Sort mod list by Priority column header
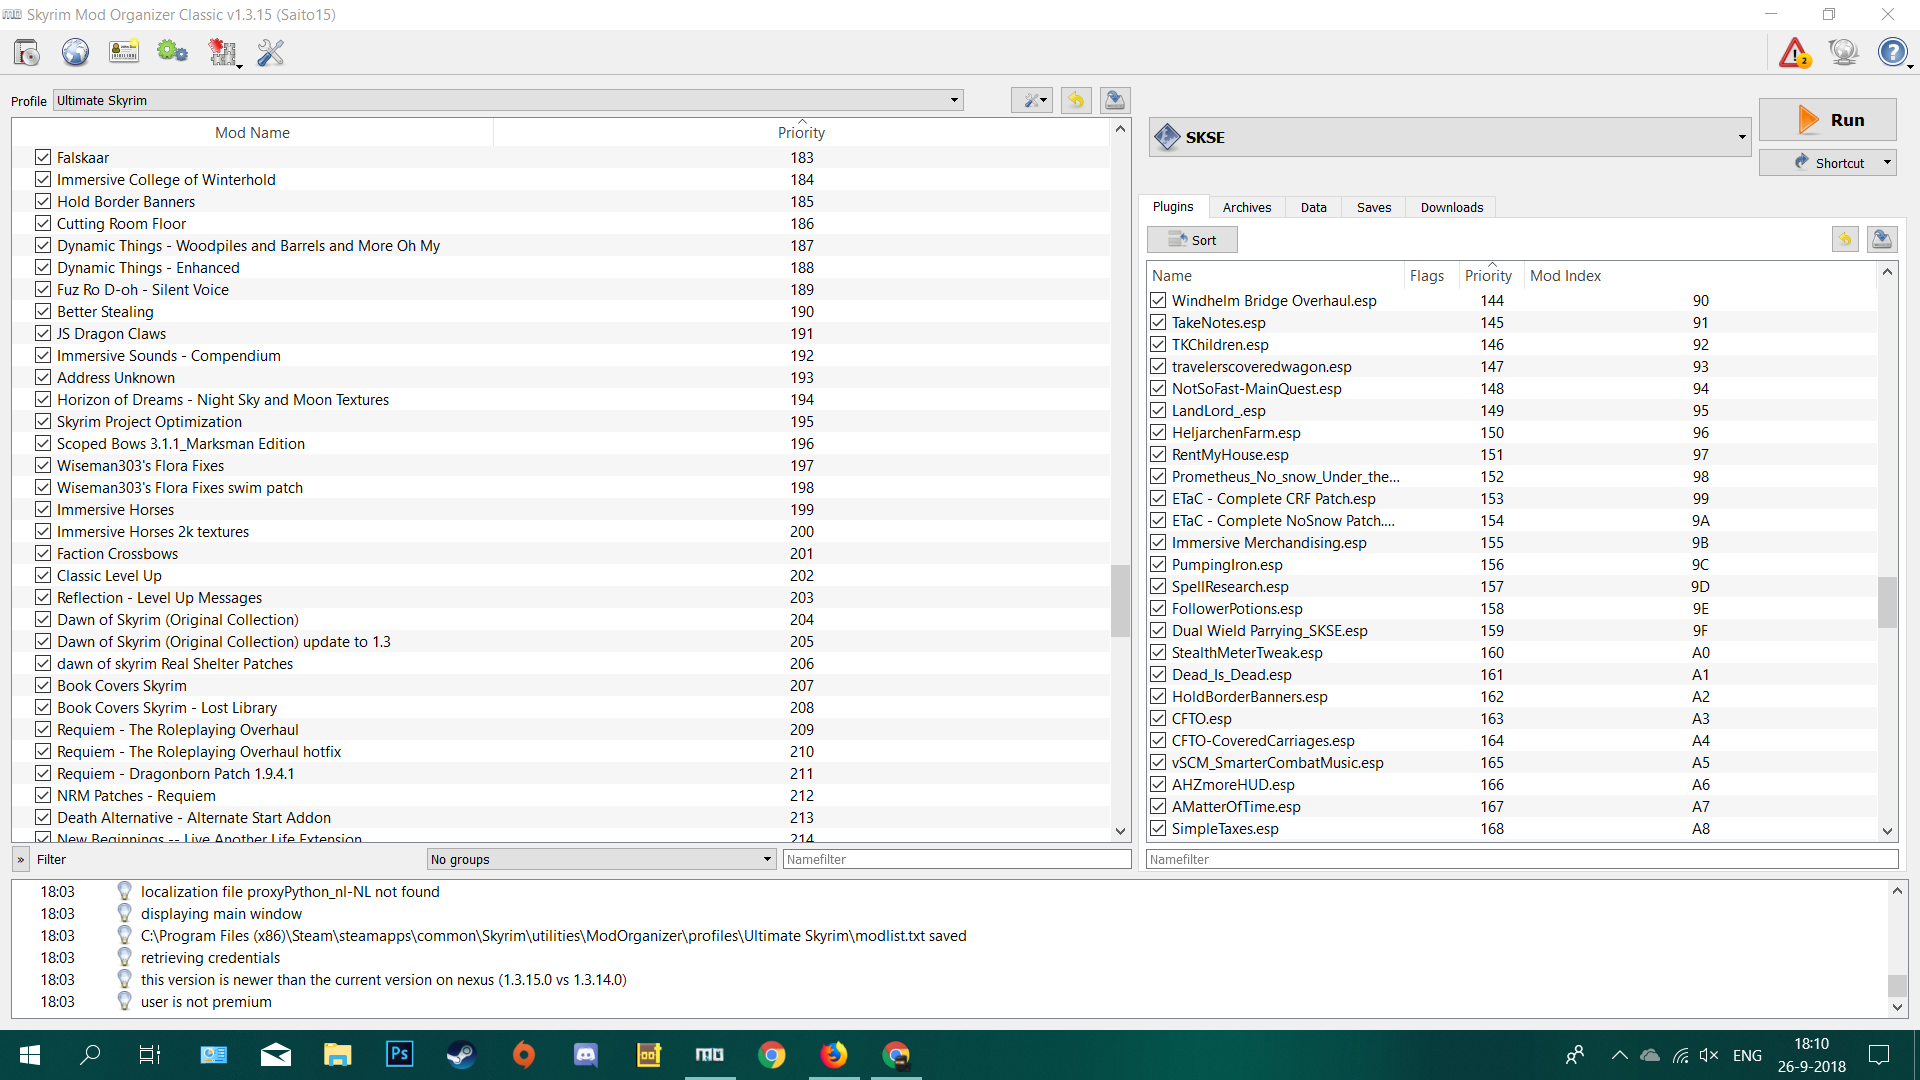 (x=802, y=132)
